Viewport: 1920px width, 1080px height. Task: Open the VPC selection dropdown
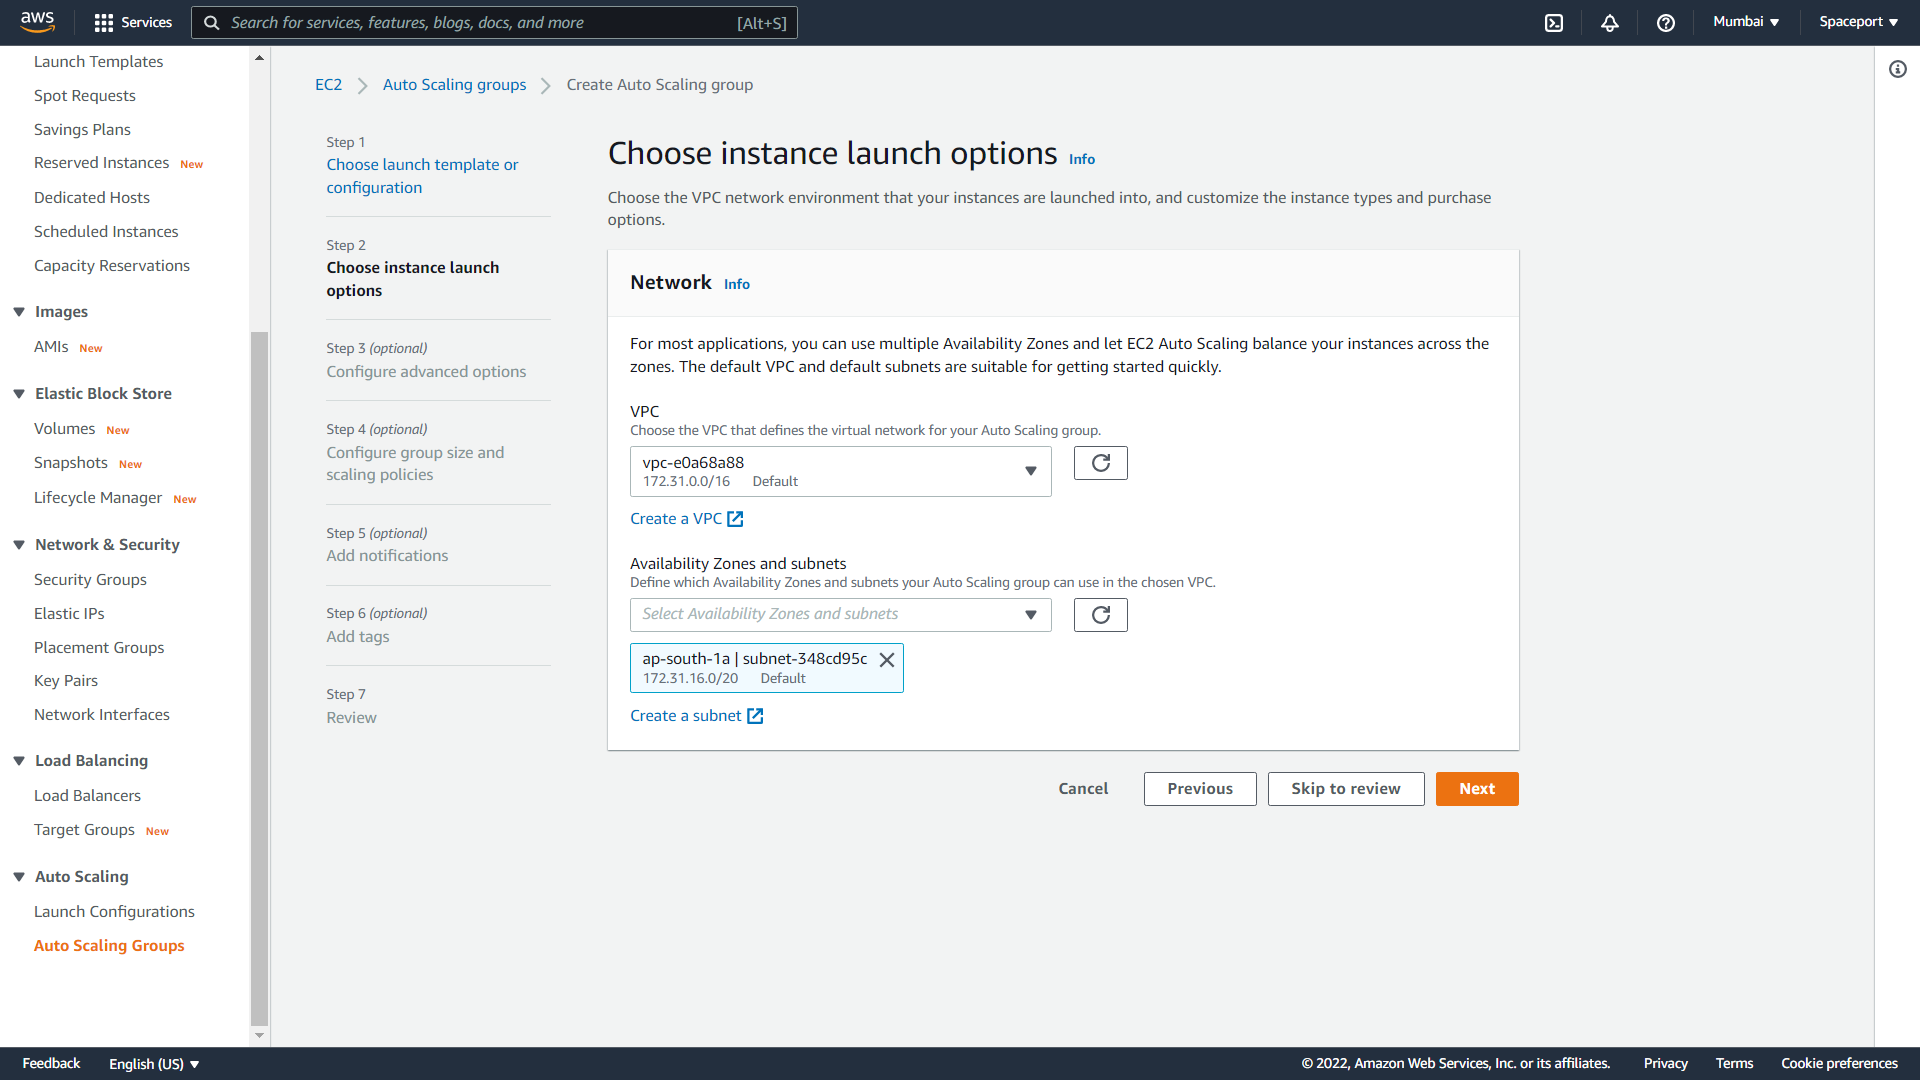coord(840,471)
